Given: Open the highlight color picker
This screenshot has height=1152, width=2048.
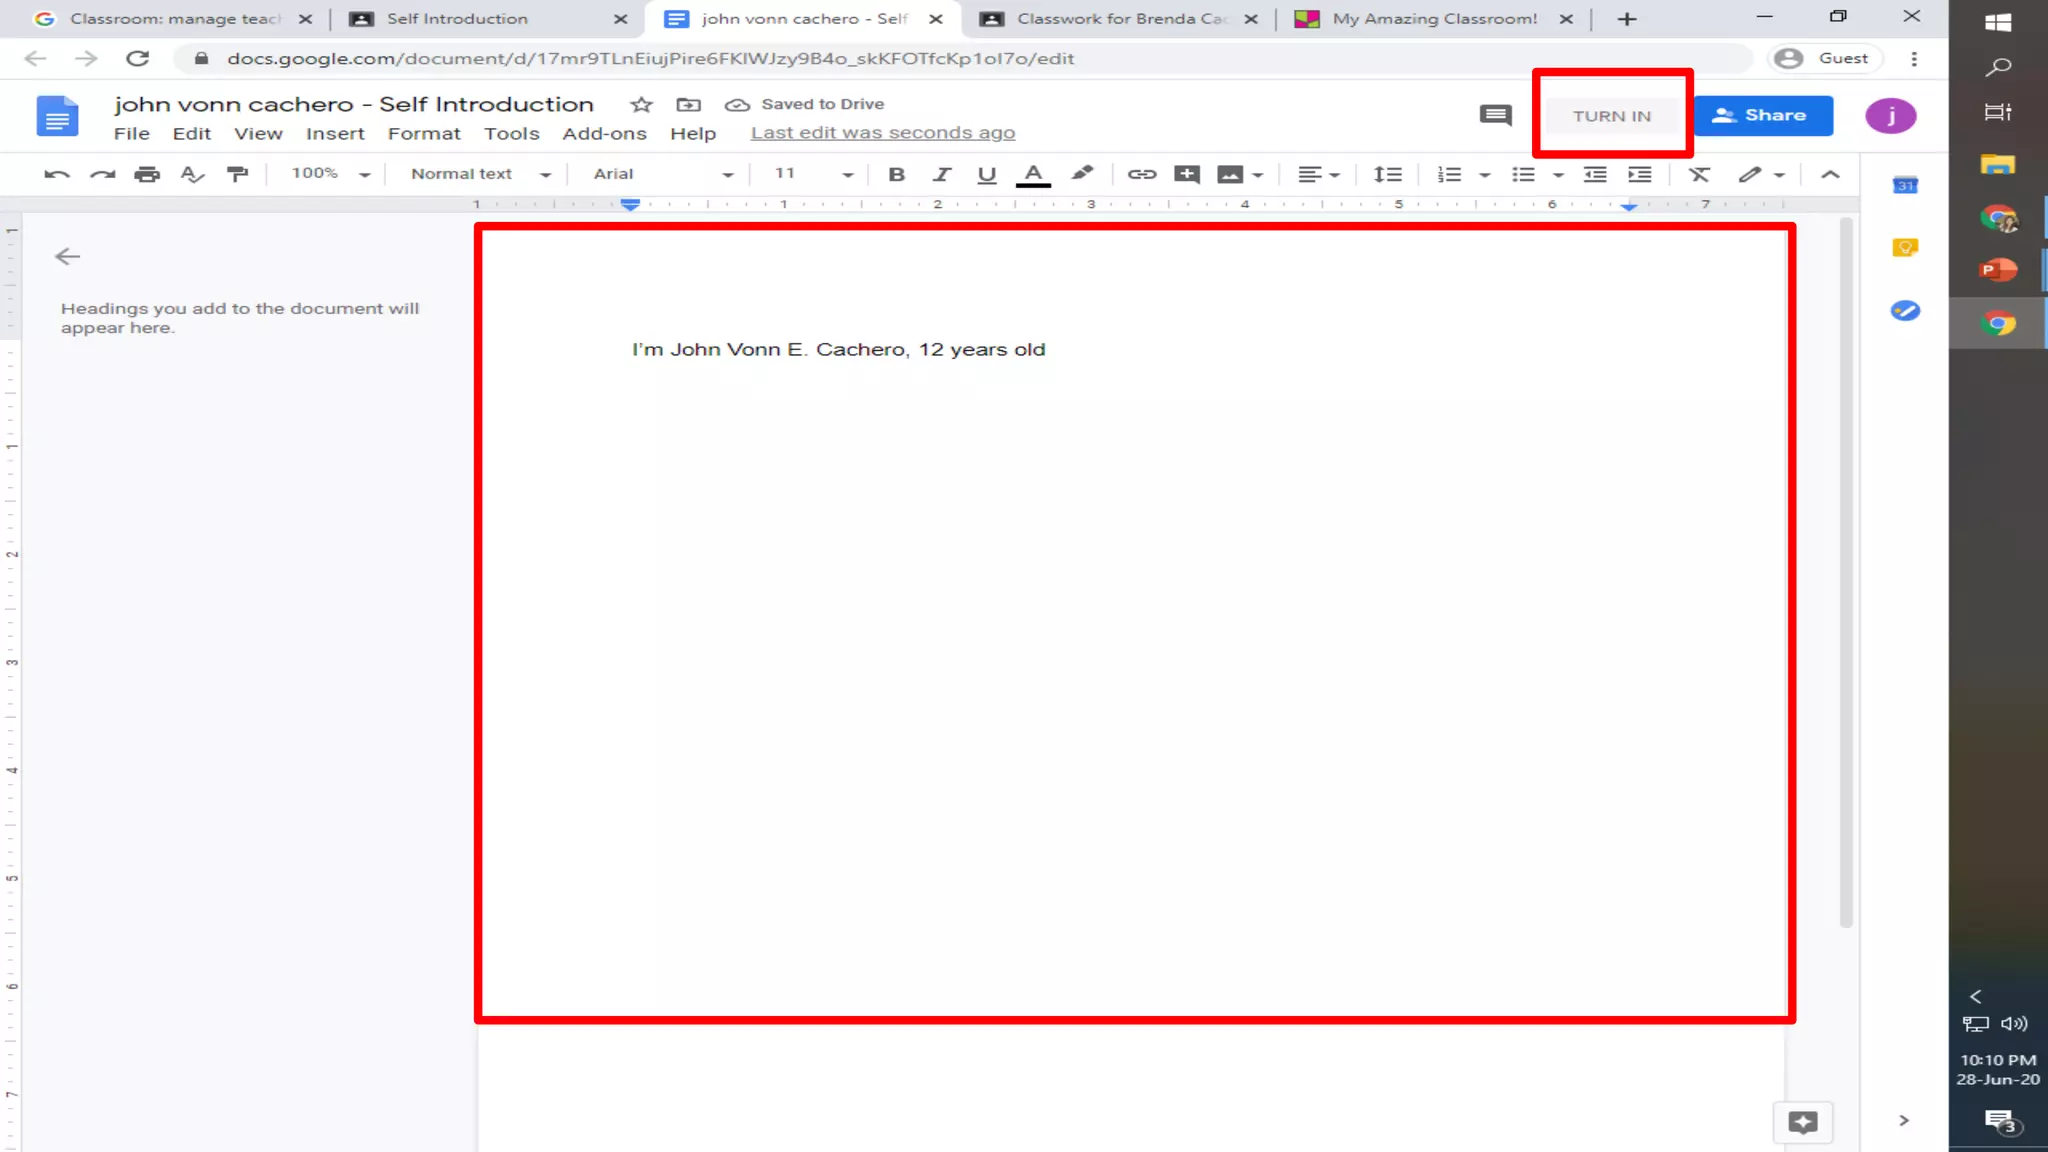Looking at the screenshot, I should (1082, 173).
